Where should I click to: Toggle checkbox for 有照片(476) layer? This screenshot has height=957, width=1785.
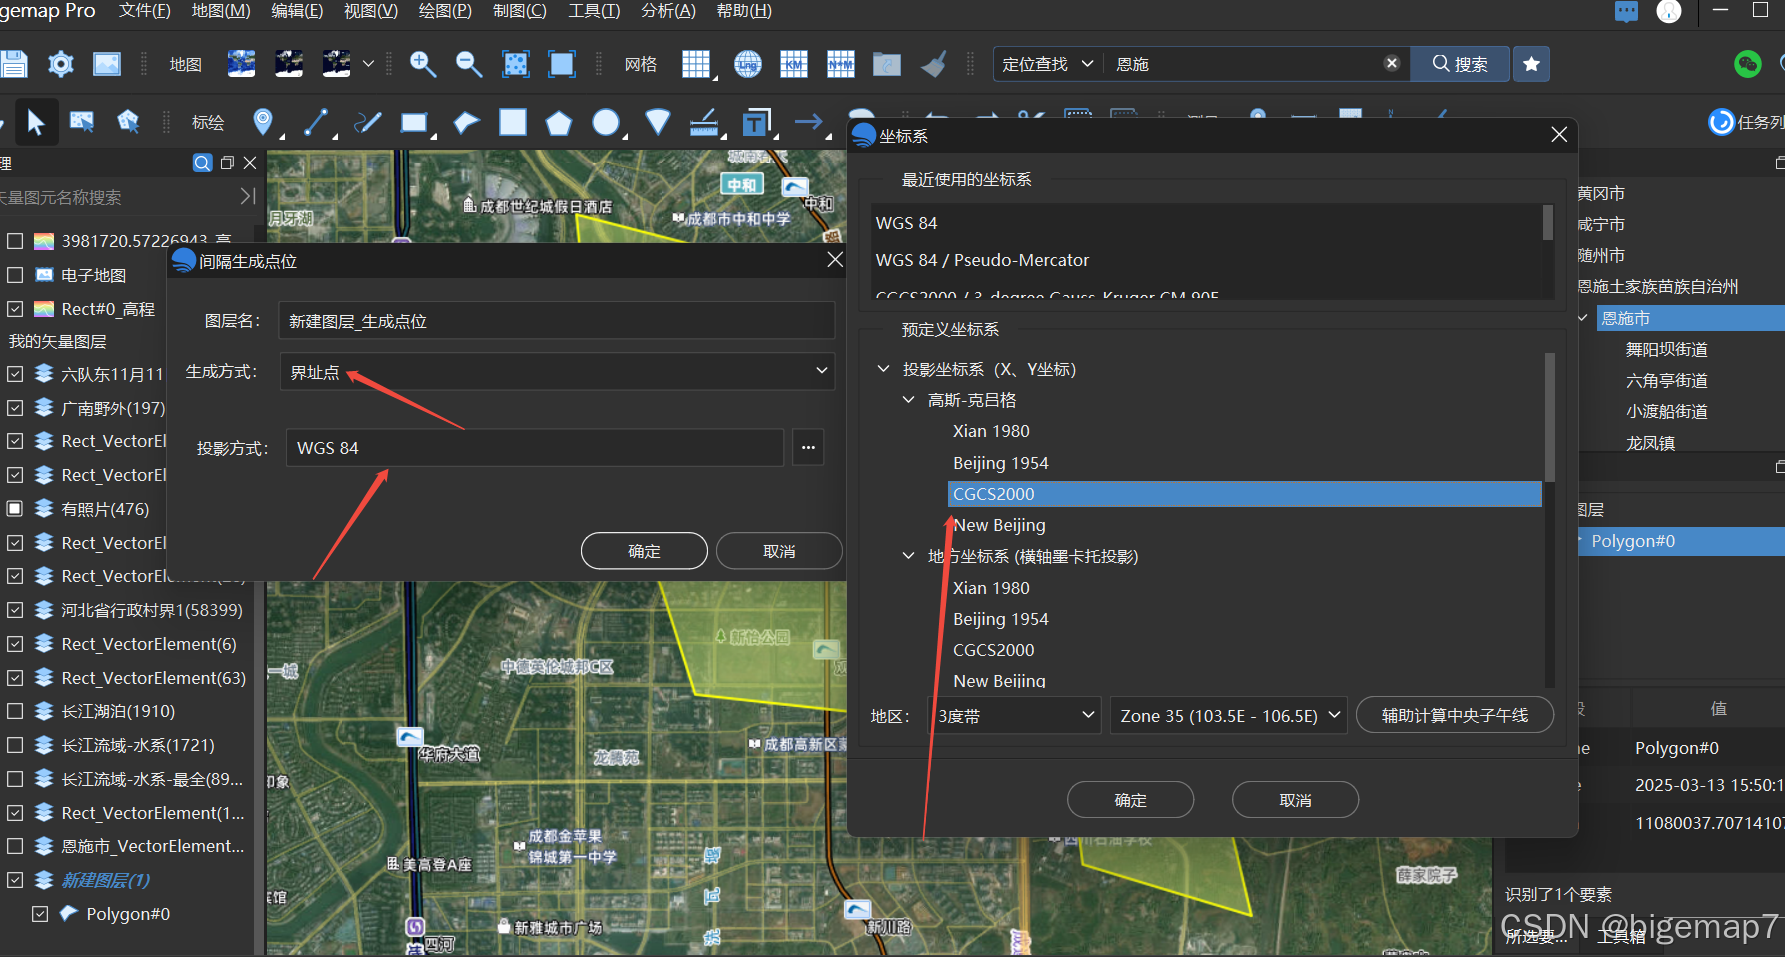15,508
